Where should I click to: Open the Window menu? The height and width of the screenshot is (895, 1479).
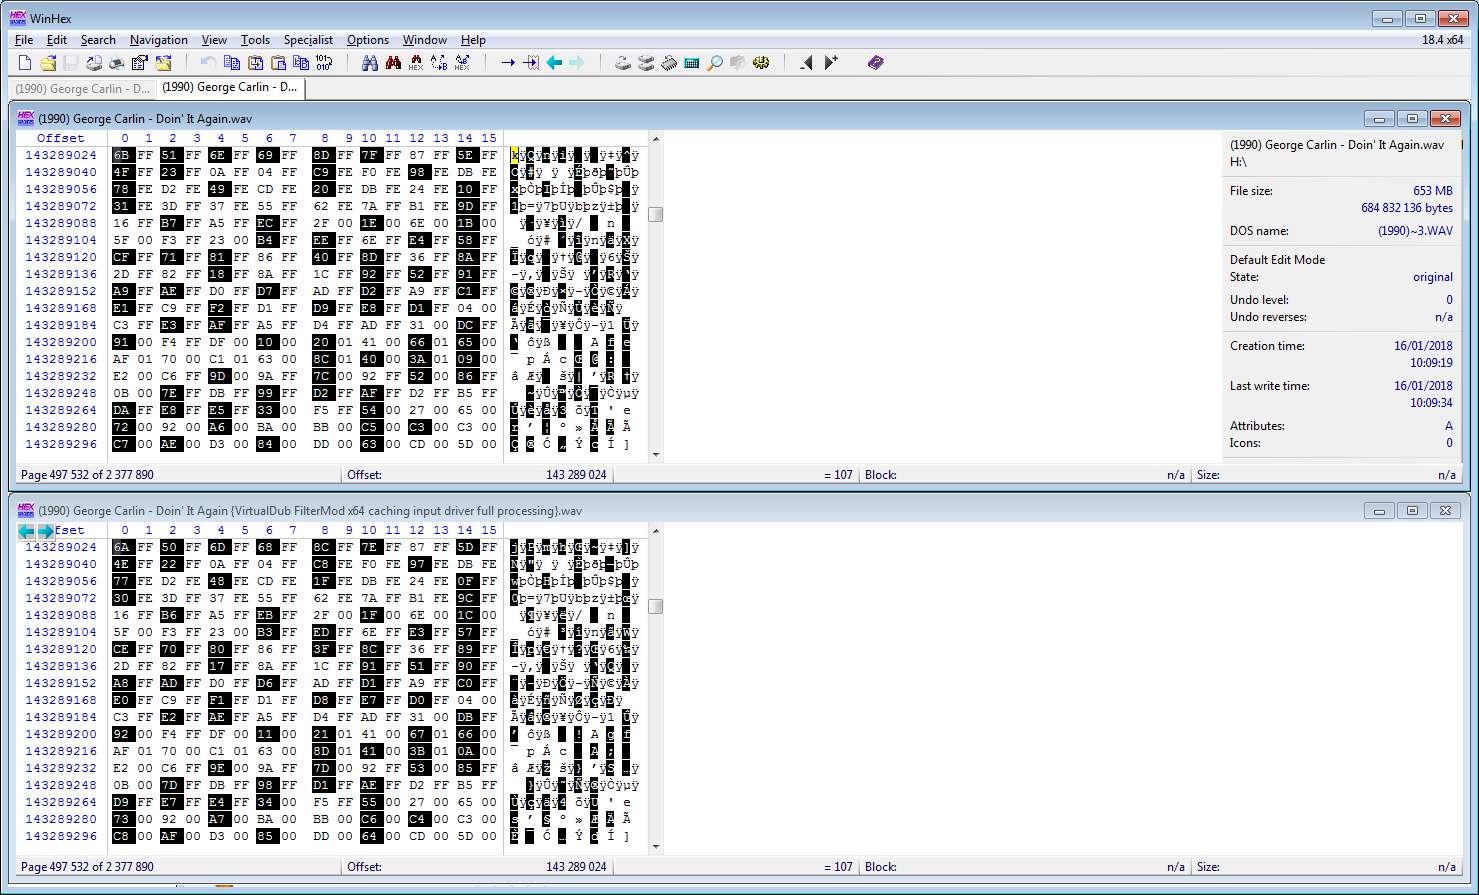(425, 40)
